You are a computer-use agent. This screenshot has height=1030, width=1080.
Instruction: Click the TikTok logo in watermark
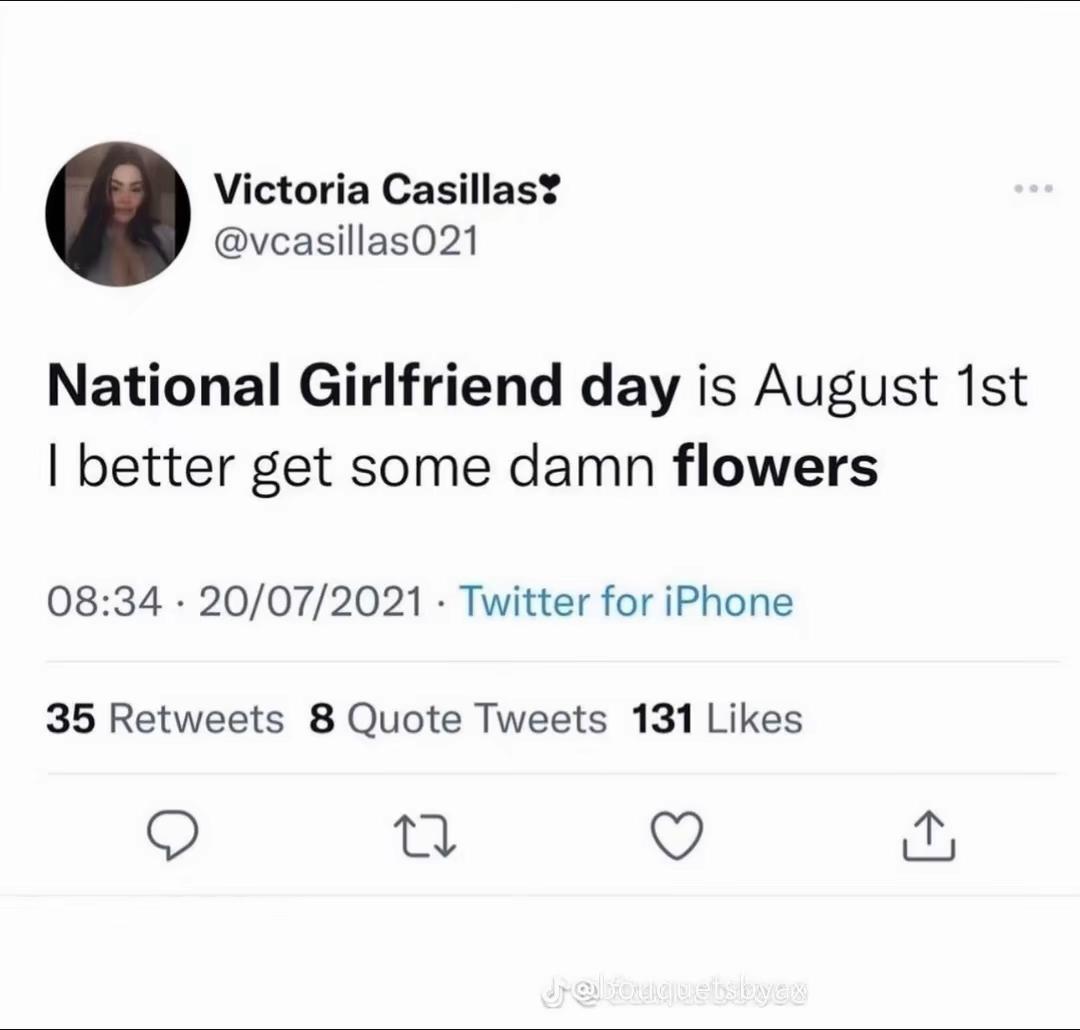coord(552,993)
